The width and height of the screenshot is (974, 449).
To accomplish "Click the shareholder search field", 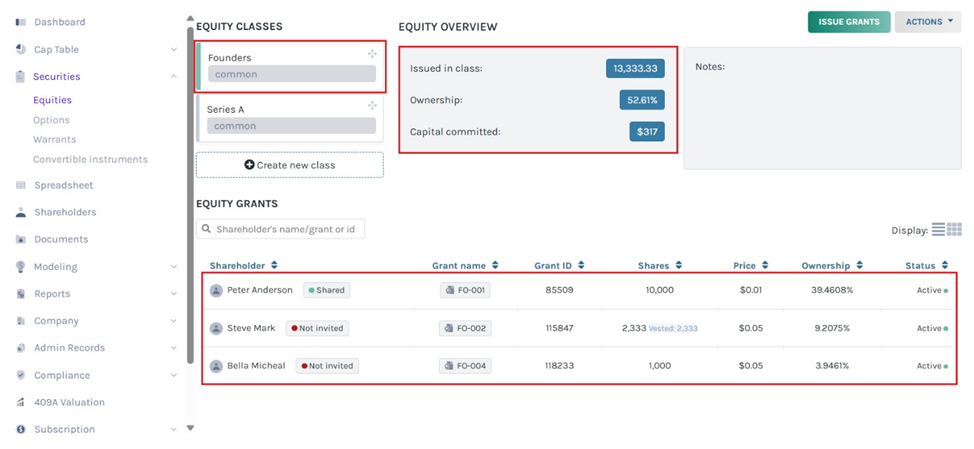I will [x=280, y=229].
